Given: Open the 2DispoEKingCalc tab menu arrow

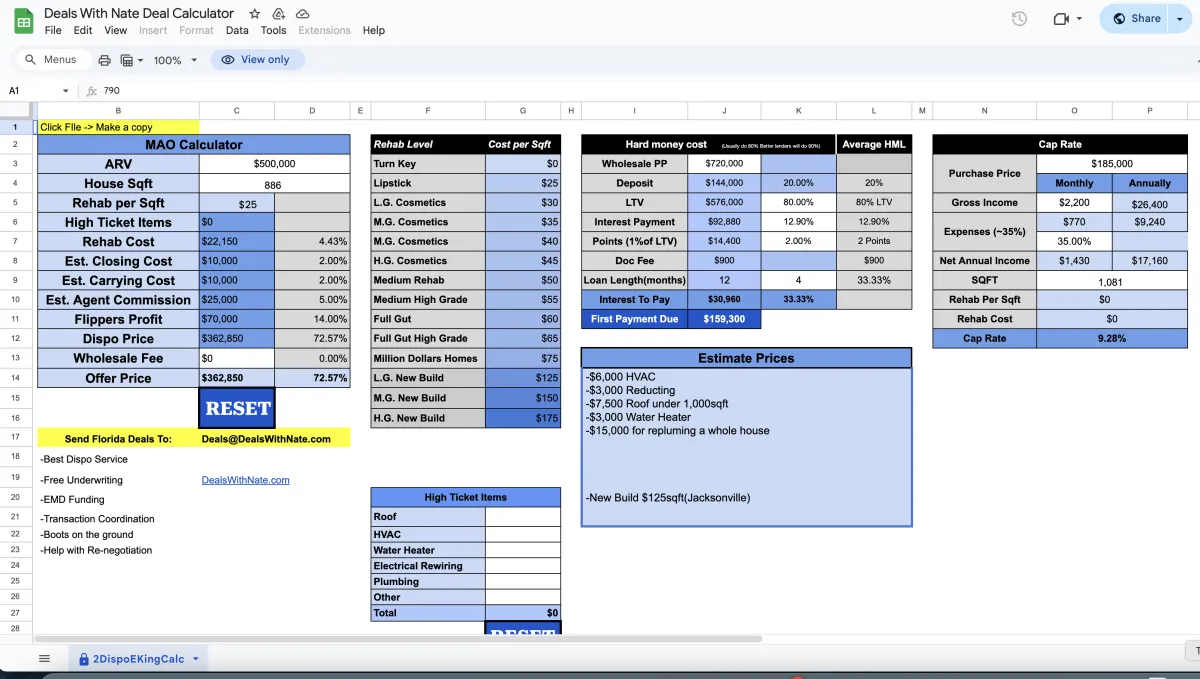Looking at the screenshot, I should click(196, 659).
